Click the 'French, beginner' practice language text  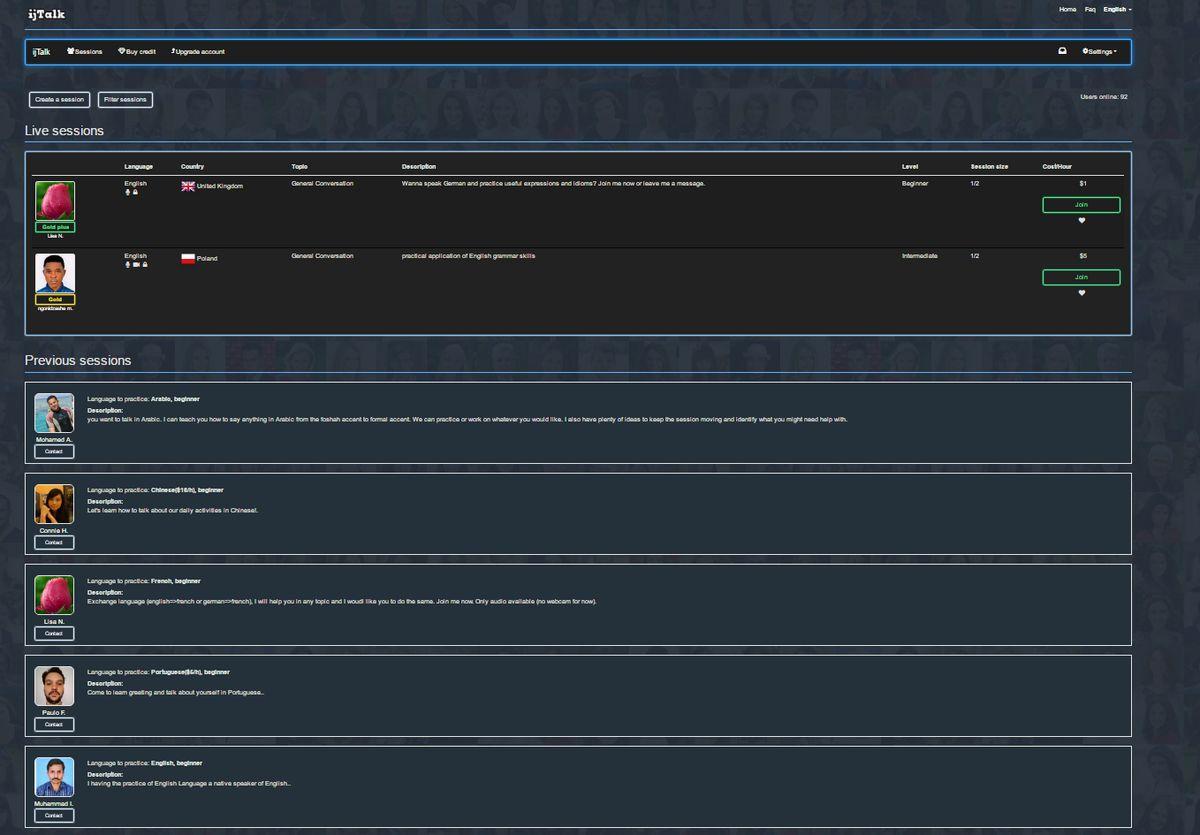coord(176,581)
